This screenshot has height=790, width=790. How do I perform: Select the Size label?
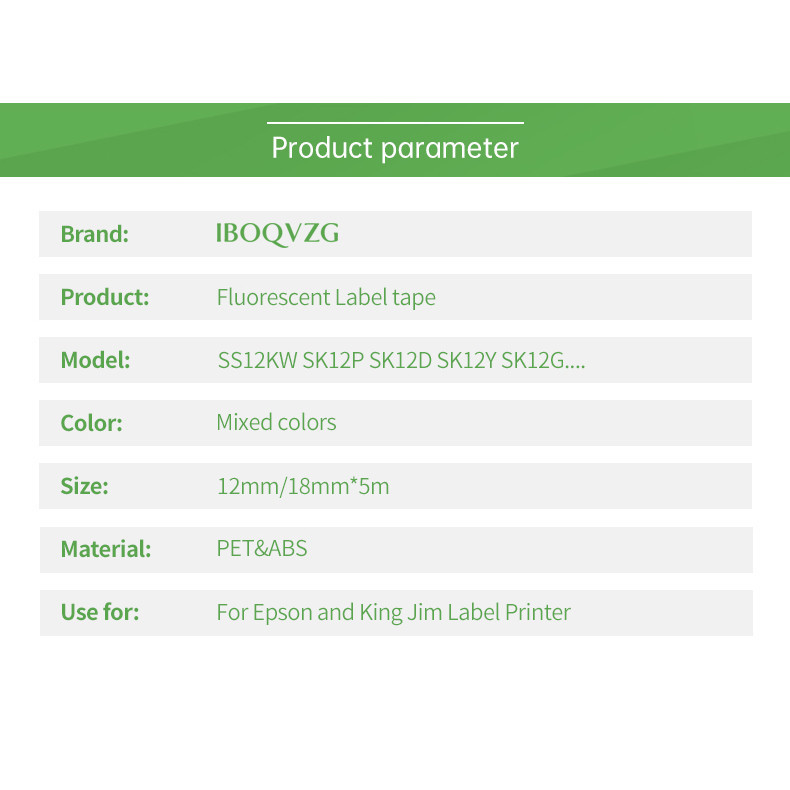point(84,486)
